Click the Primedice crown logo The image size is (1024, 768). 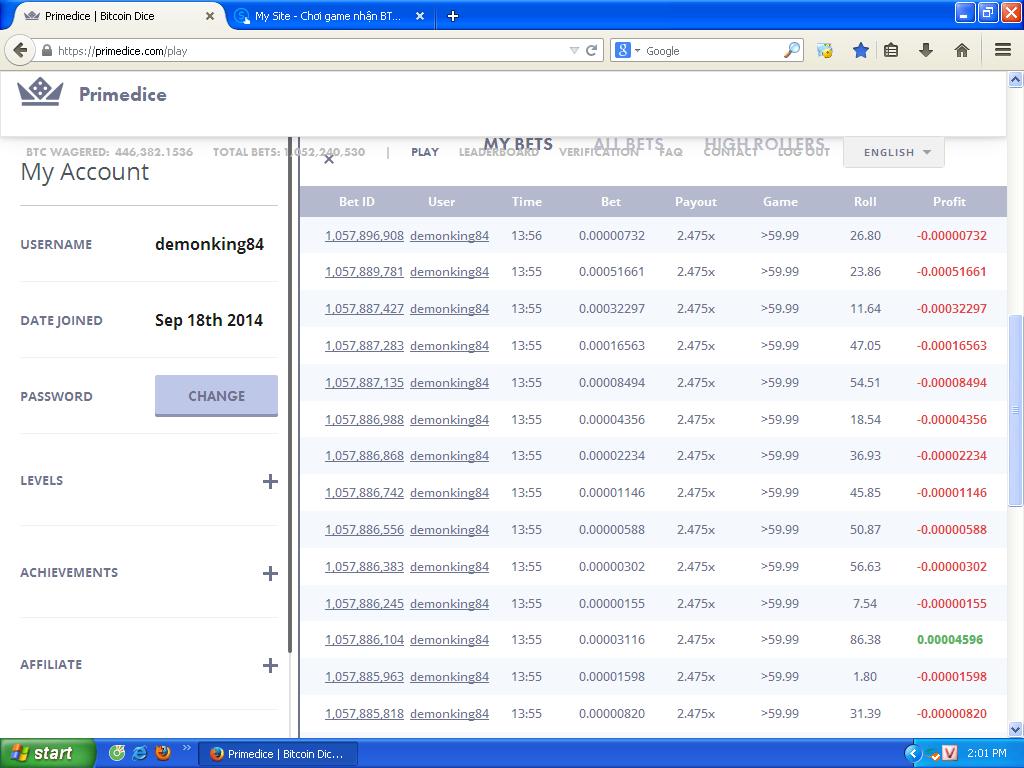coord(40,93)
